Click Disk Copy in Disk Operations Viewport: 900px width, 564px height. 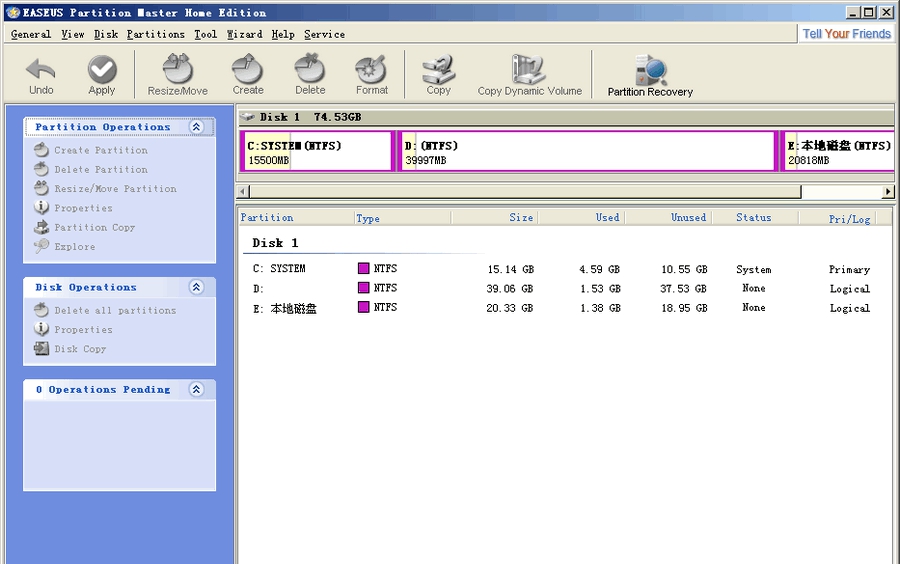point(80,349)
